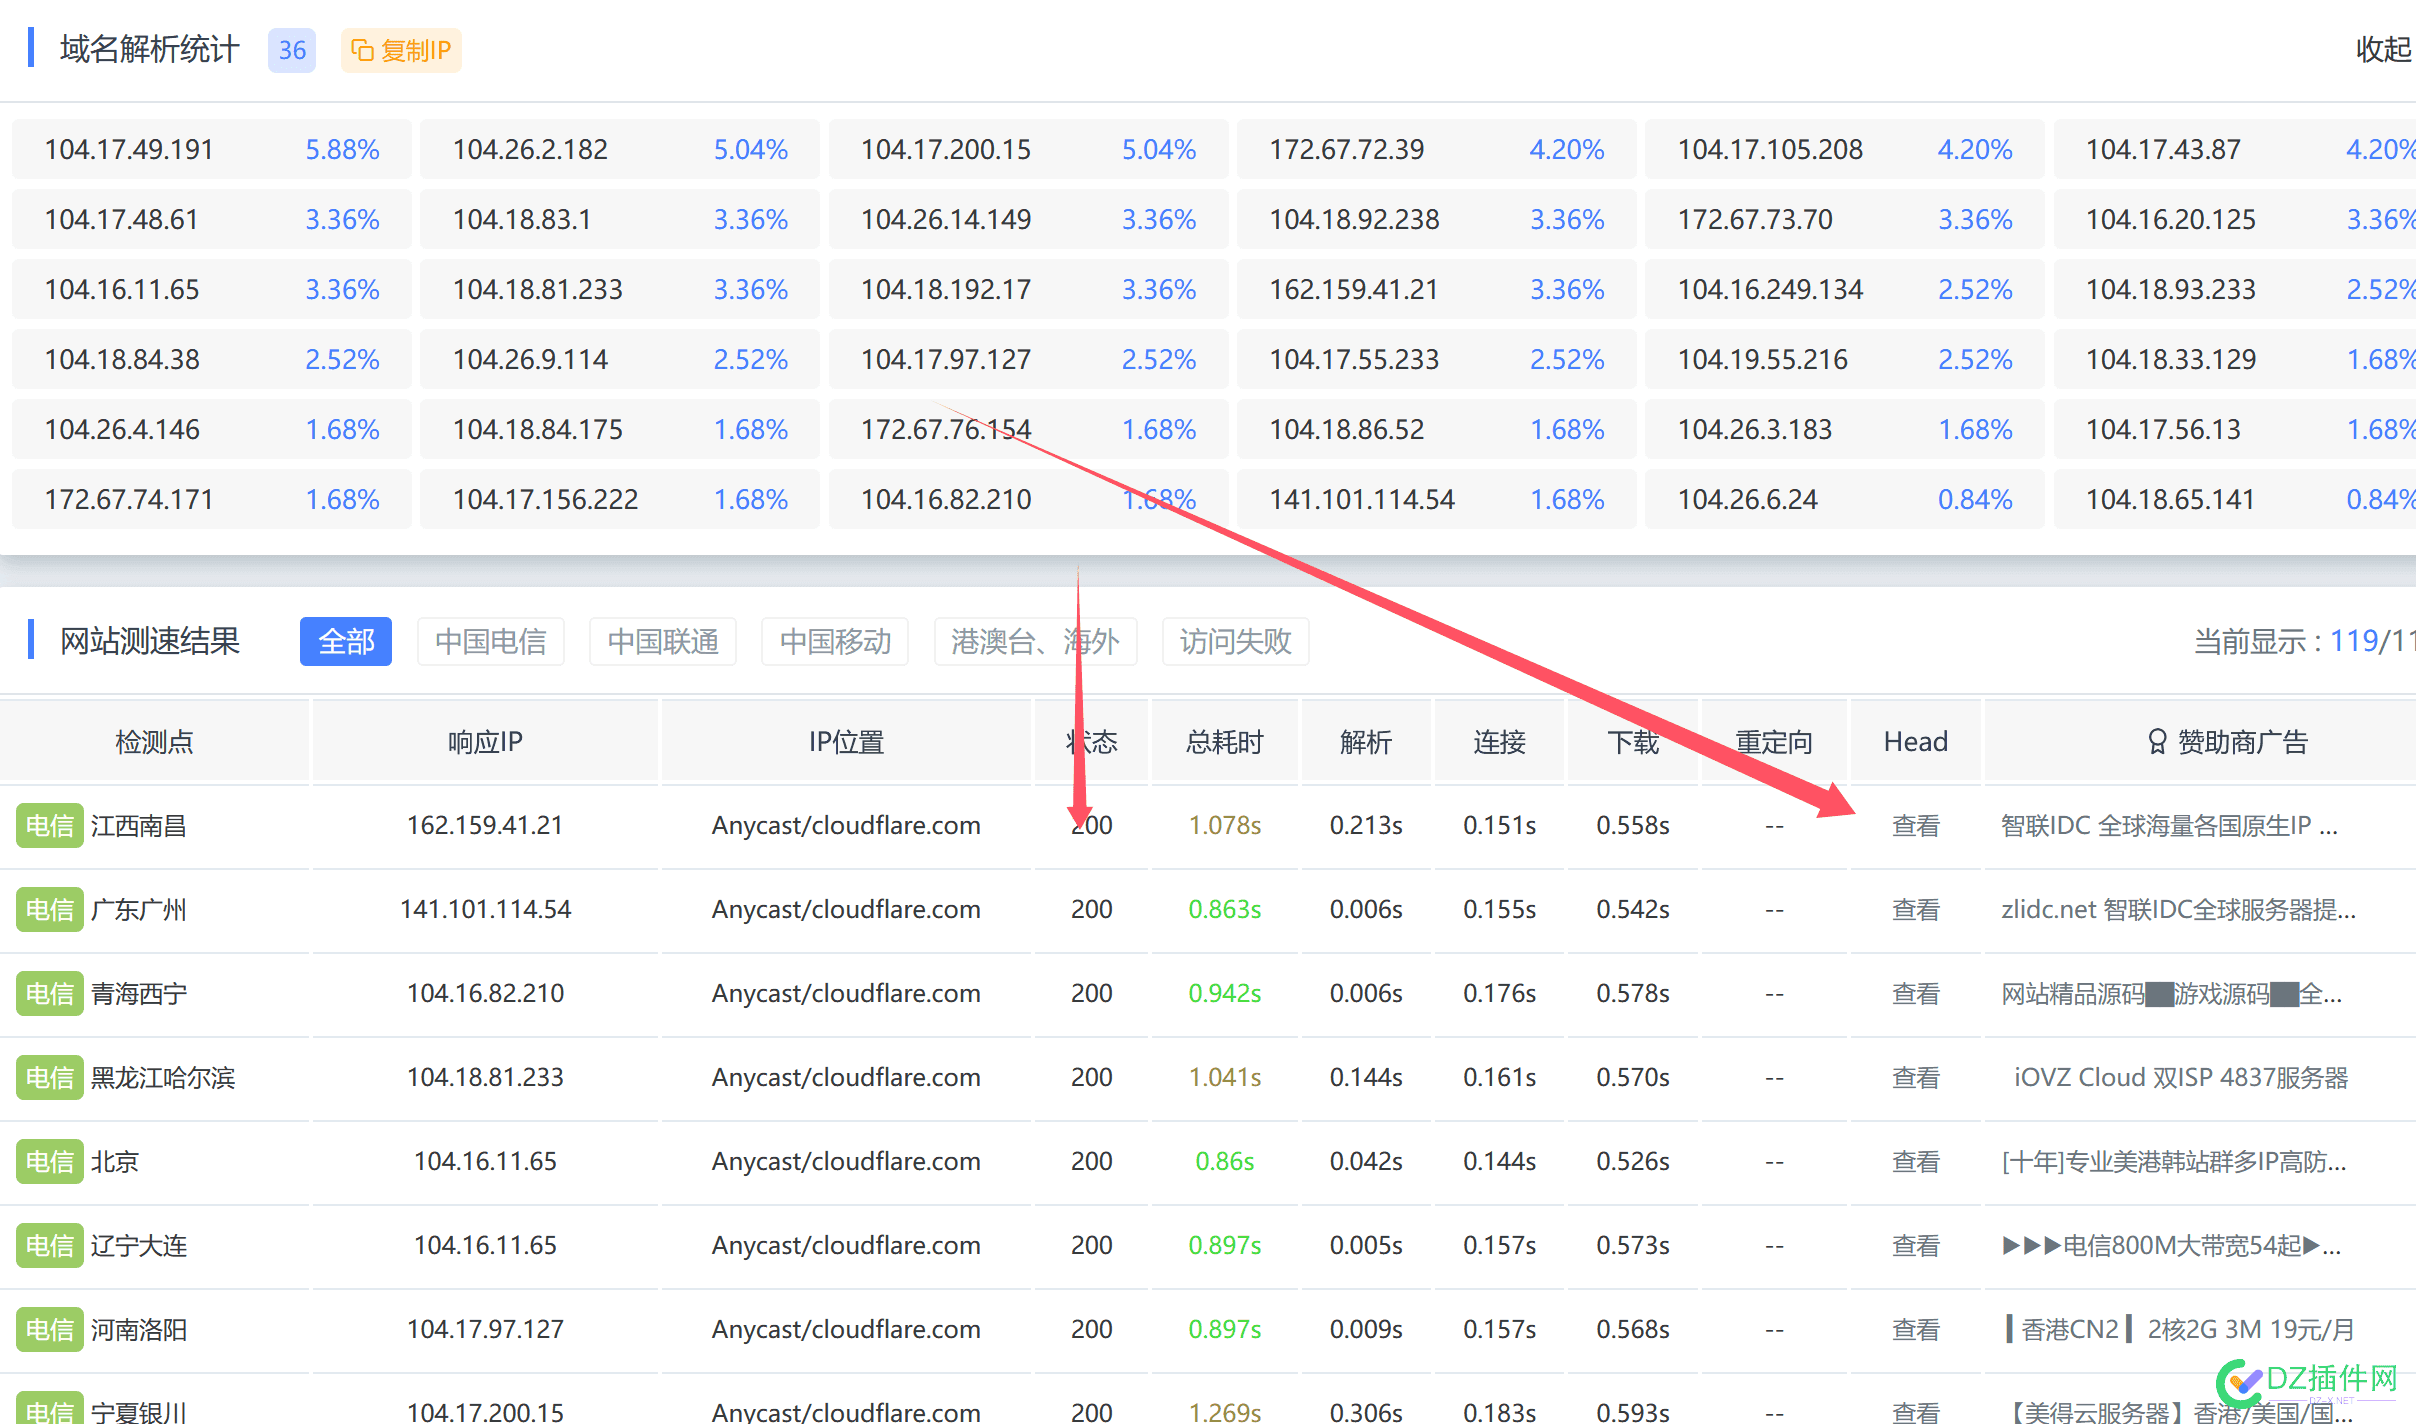Show the 访问失败 tab
Image resolution: width=2416 pixels, height=1424 pixels.
1236,641
